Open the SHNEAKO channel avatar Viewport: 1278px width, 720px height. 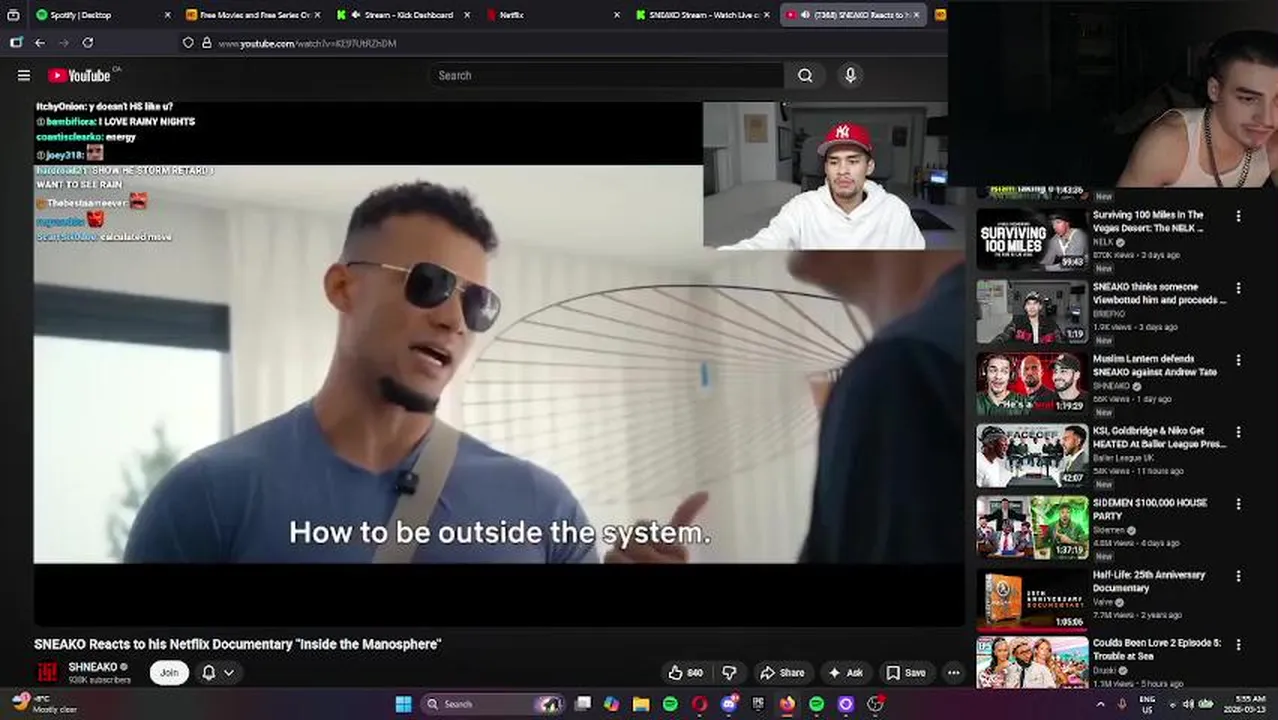point(47,673)
